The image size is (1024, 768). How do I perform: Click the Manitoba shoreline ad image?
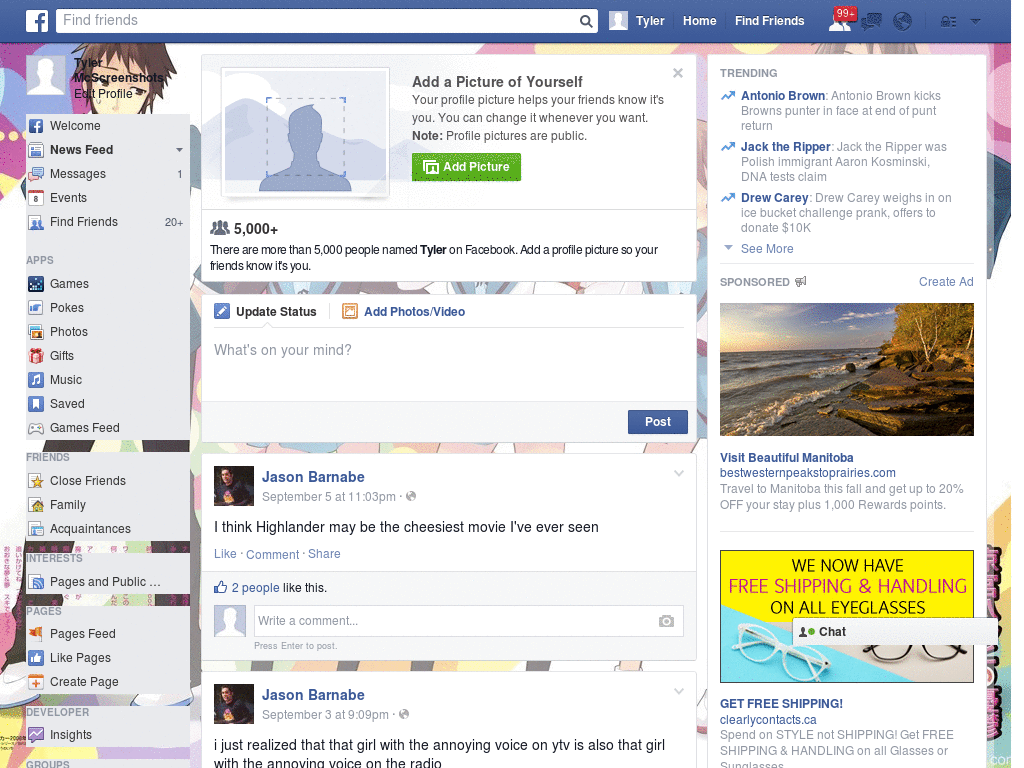(x=846, y=370)
